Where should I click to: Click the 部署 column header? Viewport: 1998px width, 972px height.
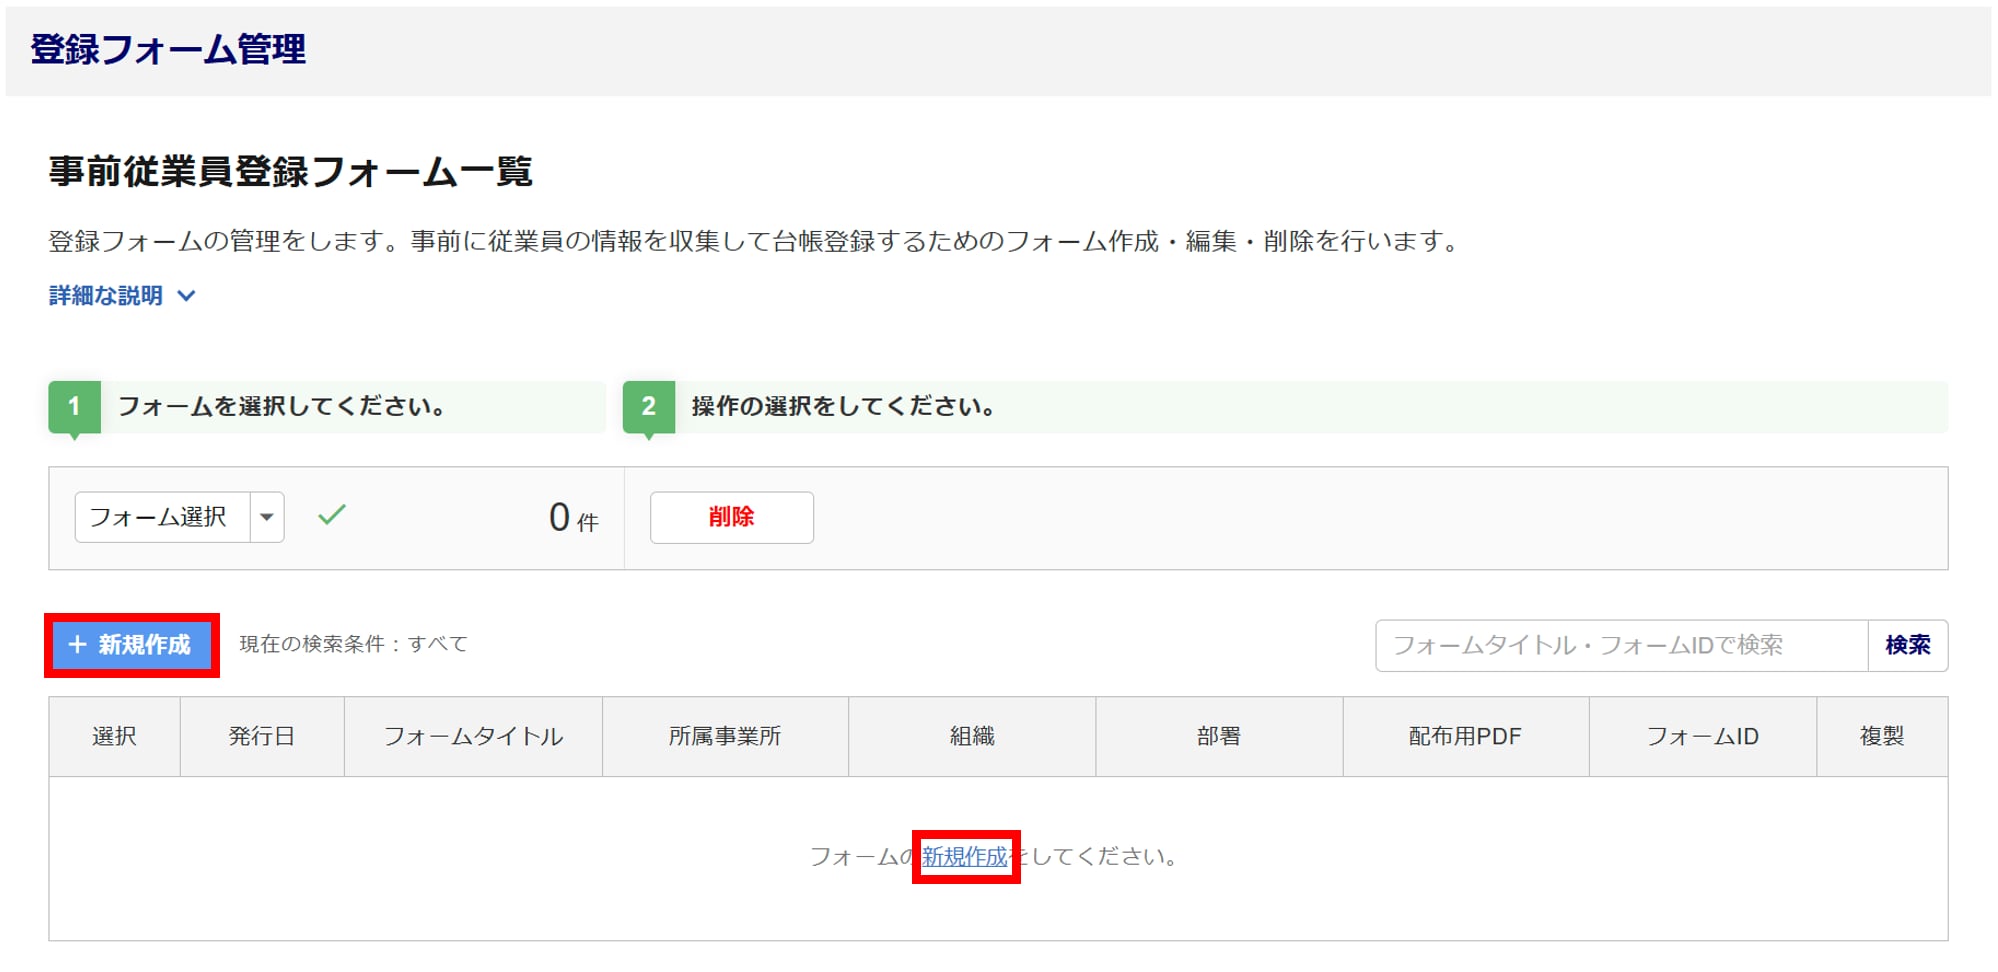pyautogui.click(x=1219, y=737)
